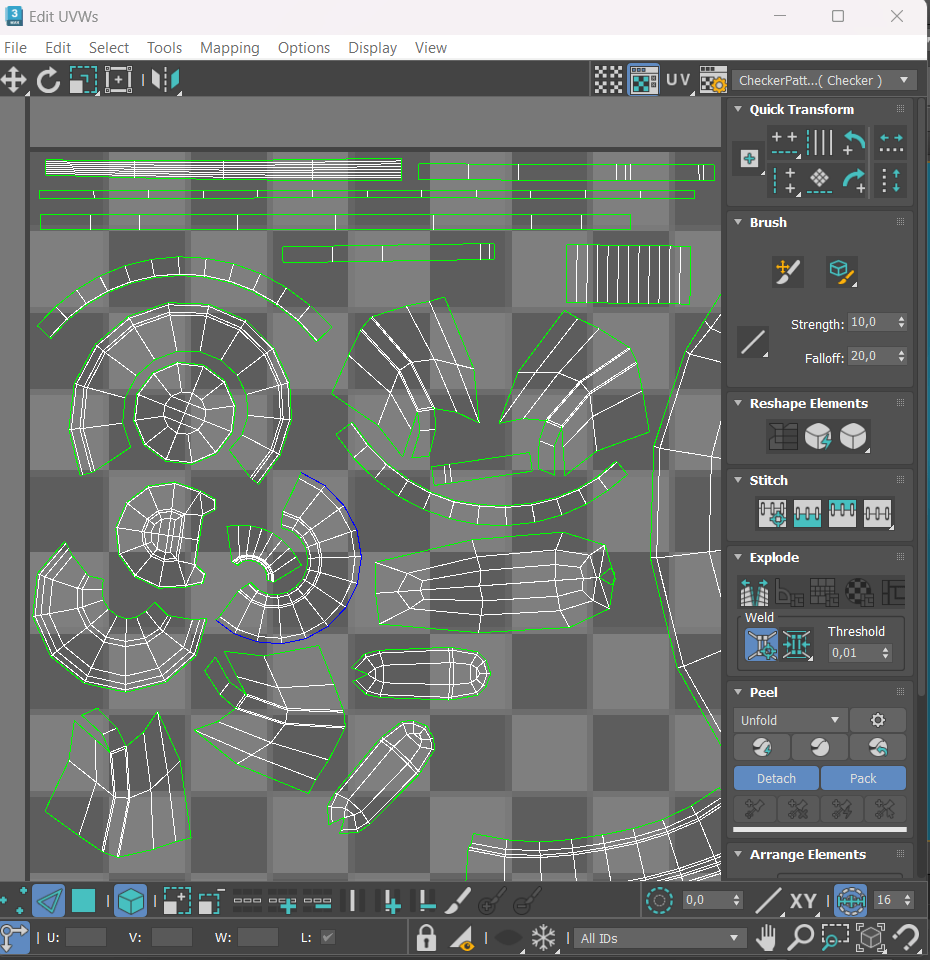The width and height of the screenshot is (930, 960).
Task: Select the Move Selected Subobject tool
Action: 14,80
